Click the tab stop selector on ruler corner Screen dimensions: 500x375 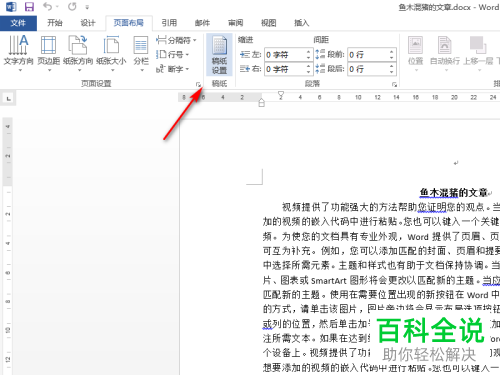(x=8, y=99)
